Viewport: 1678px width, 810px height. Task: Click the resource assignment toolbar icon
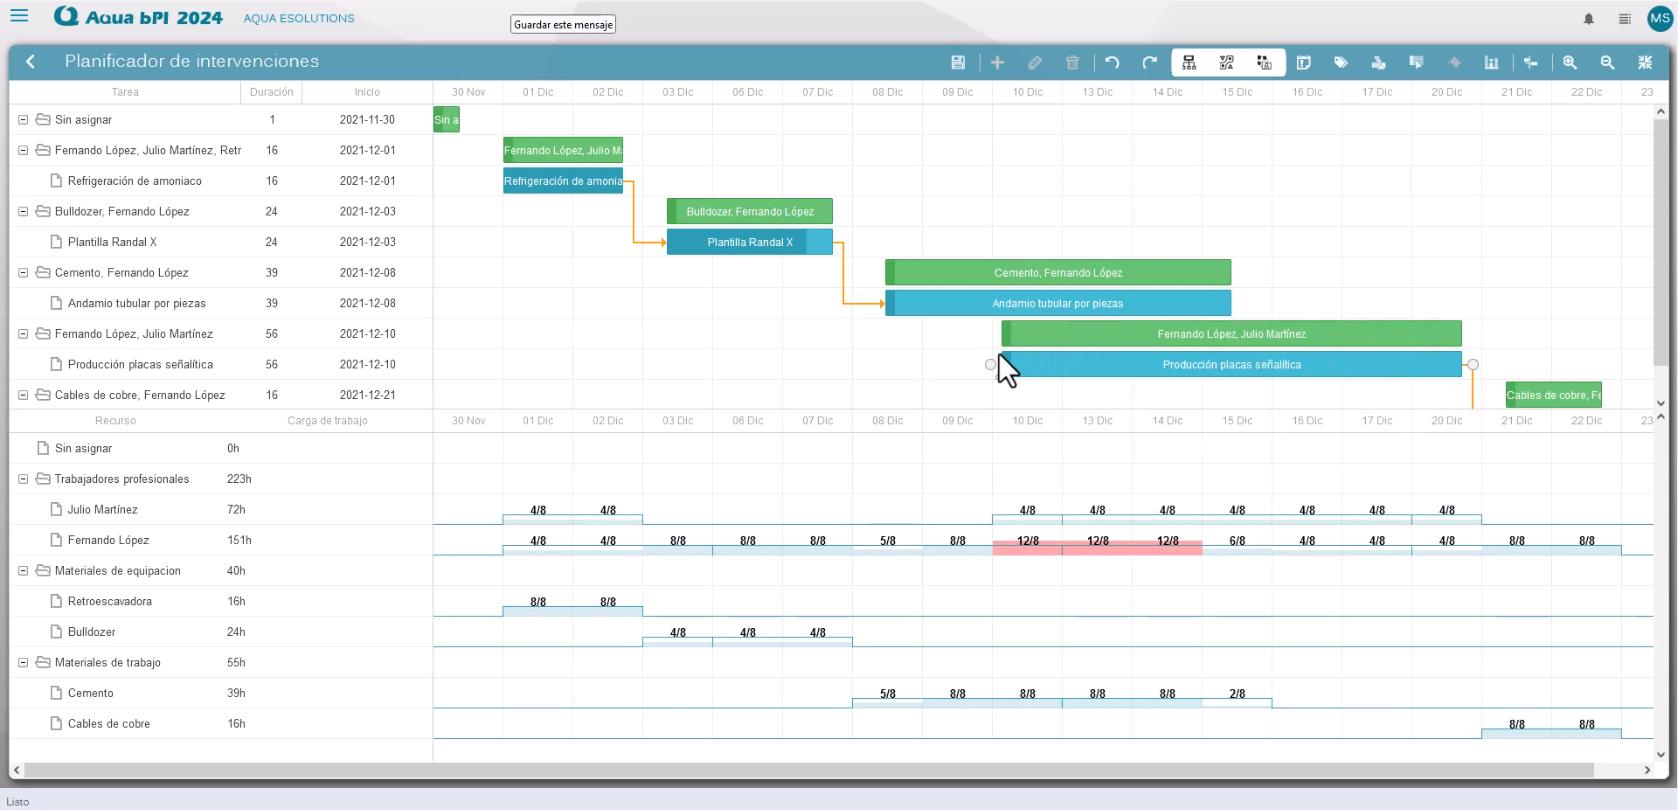tap(1378, 62)
